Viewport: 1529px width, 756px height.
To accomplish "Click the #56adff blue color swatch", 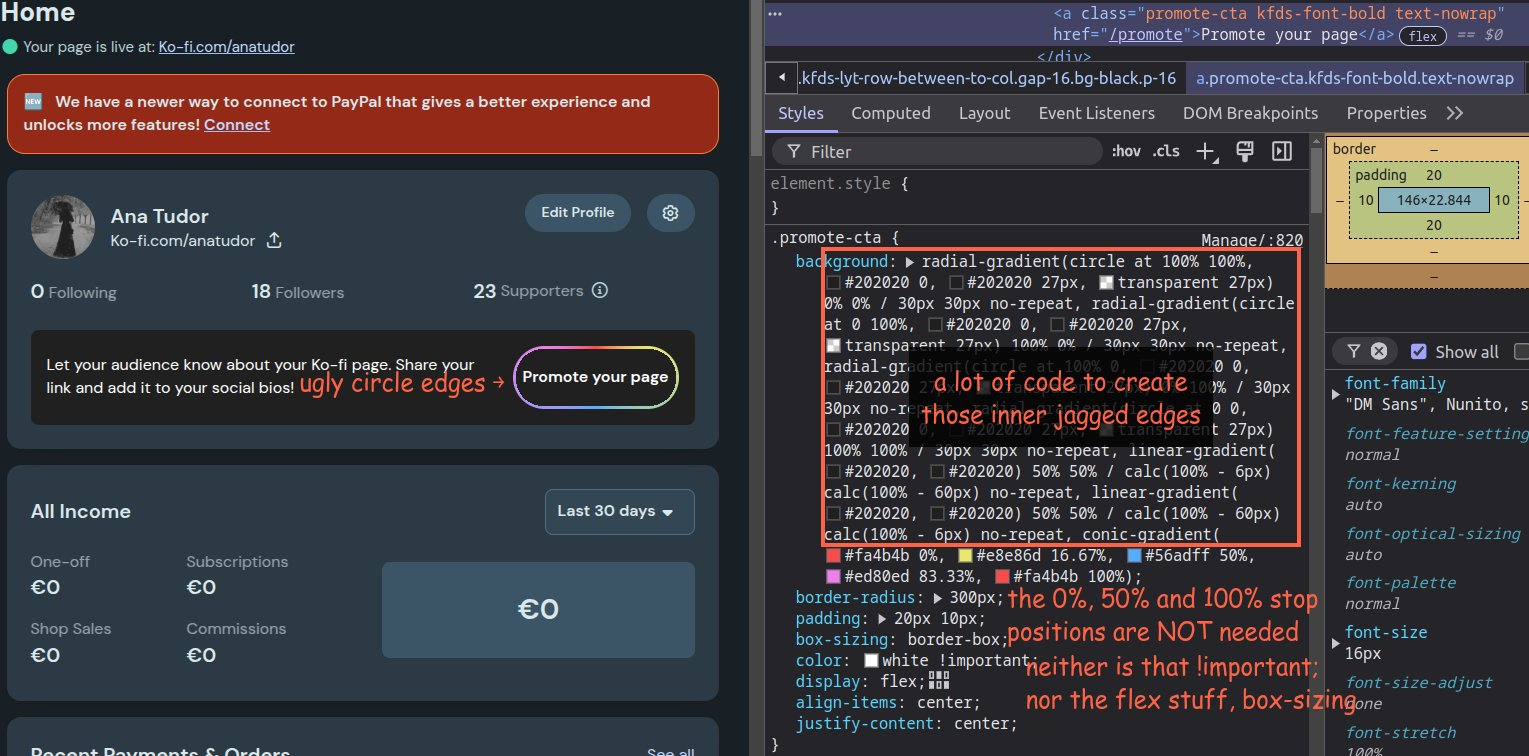I will [x=1134, y=556].
